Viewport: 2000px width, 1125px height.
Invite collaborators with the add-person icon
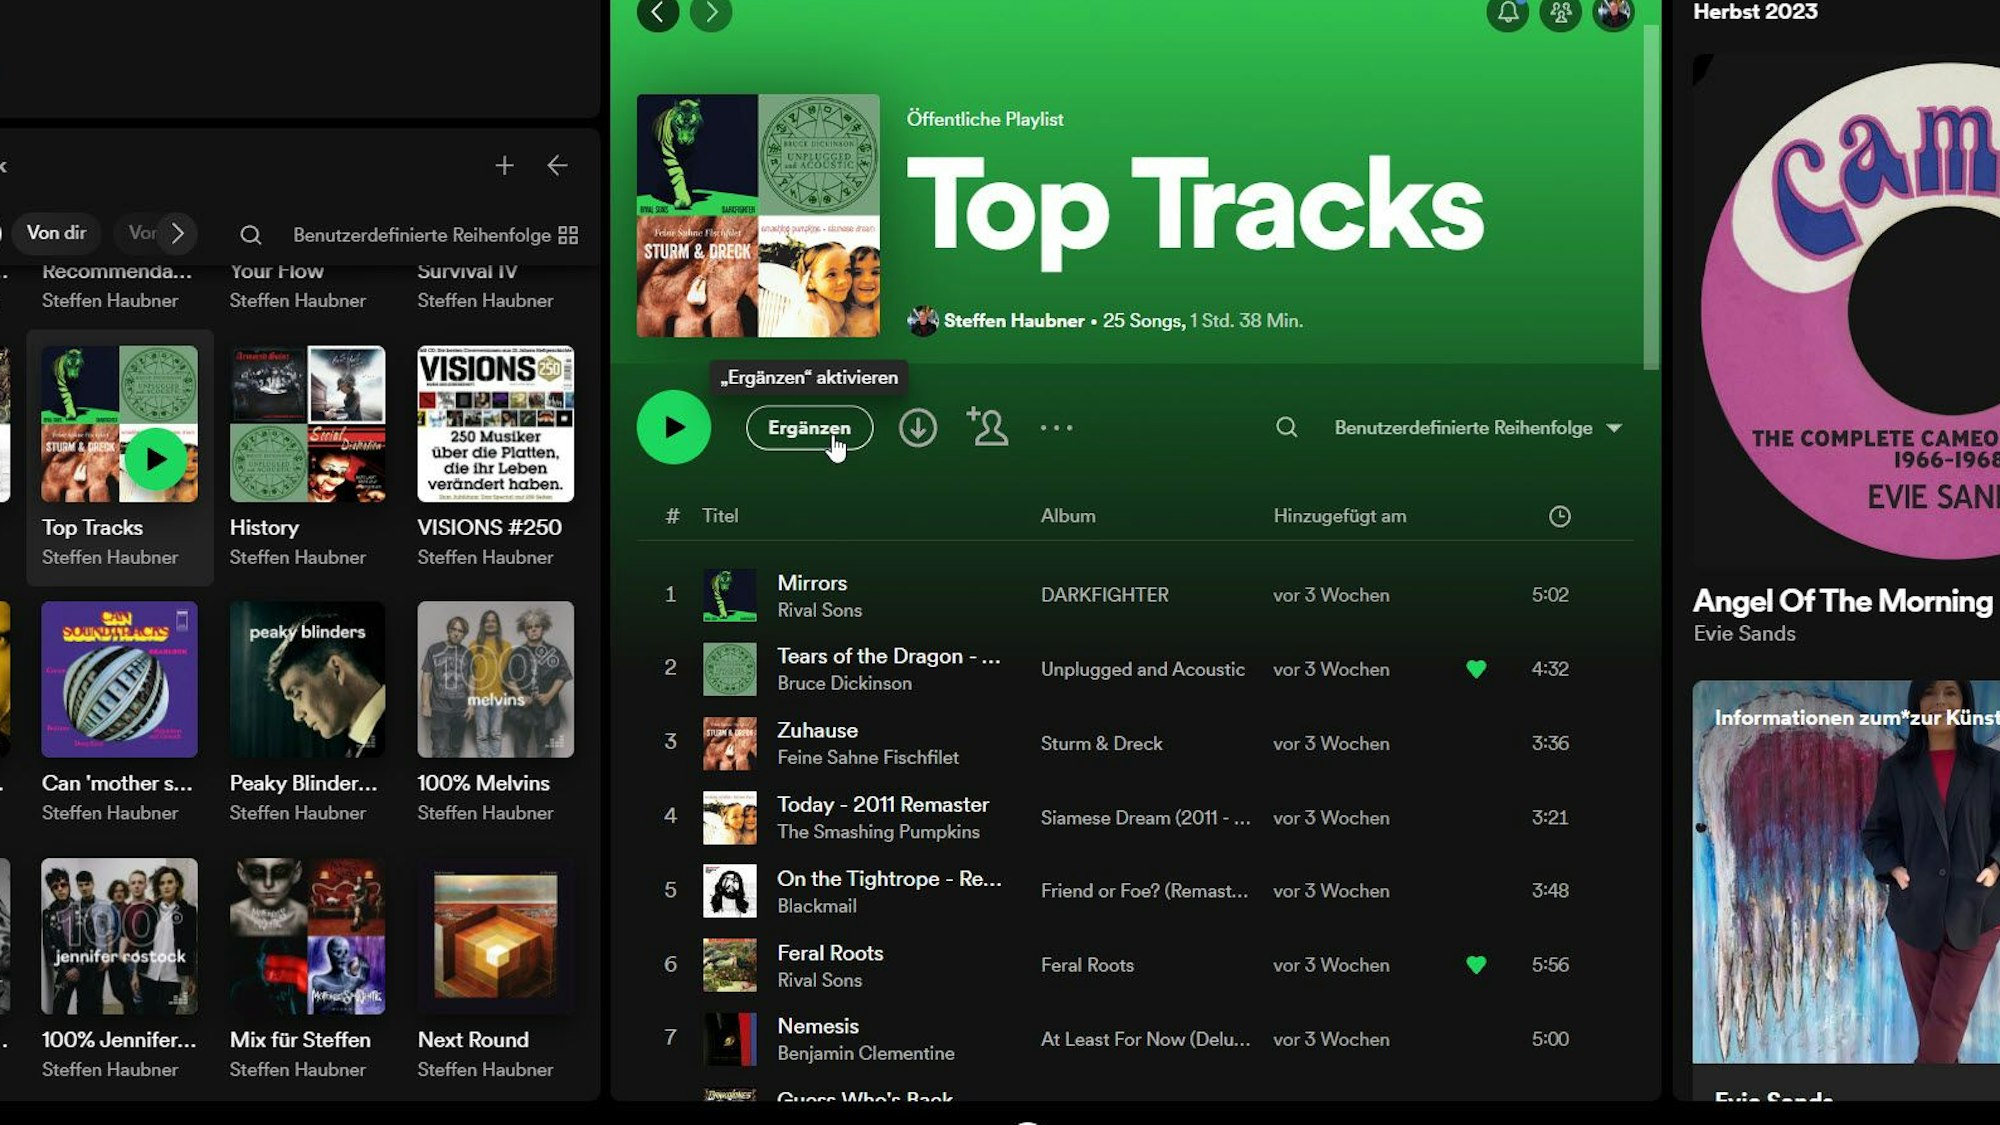(x=987, y=427)
